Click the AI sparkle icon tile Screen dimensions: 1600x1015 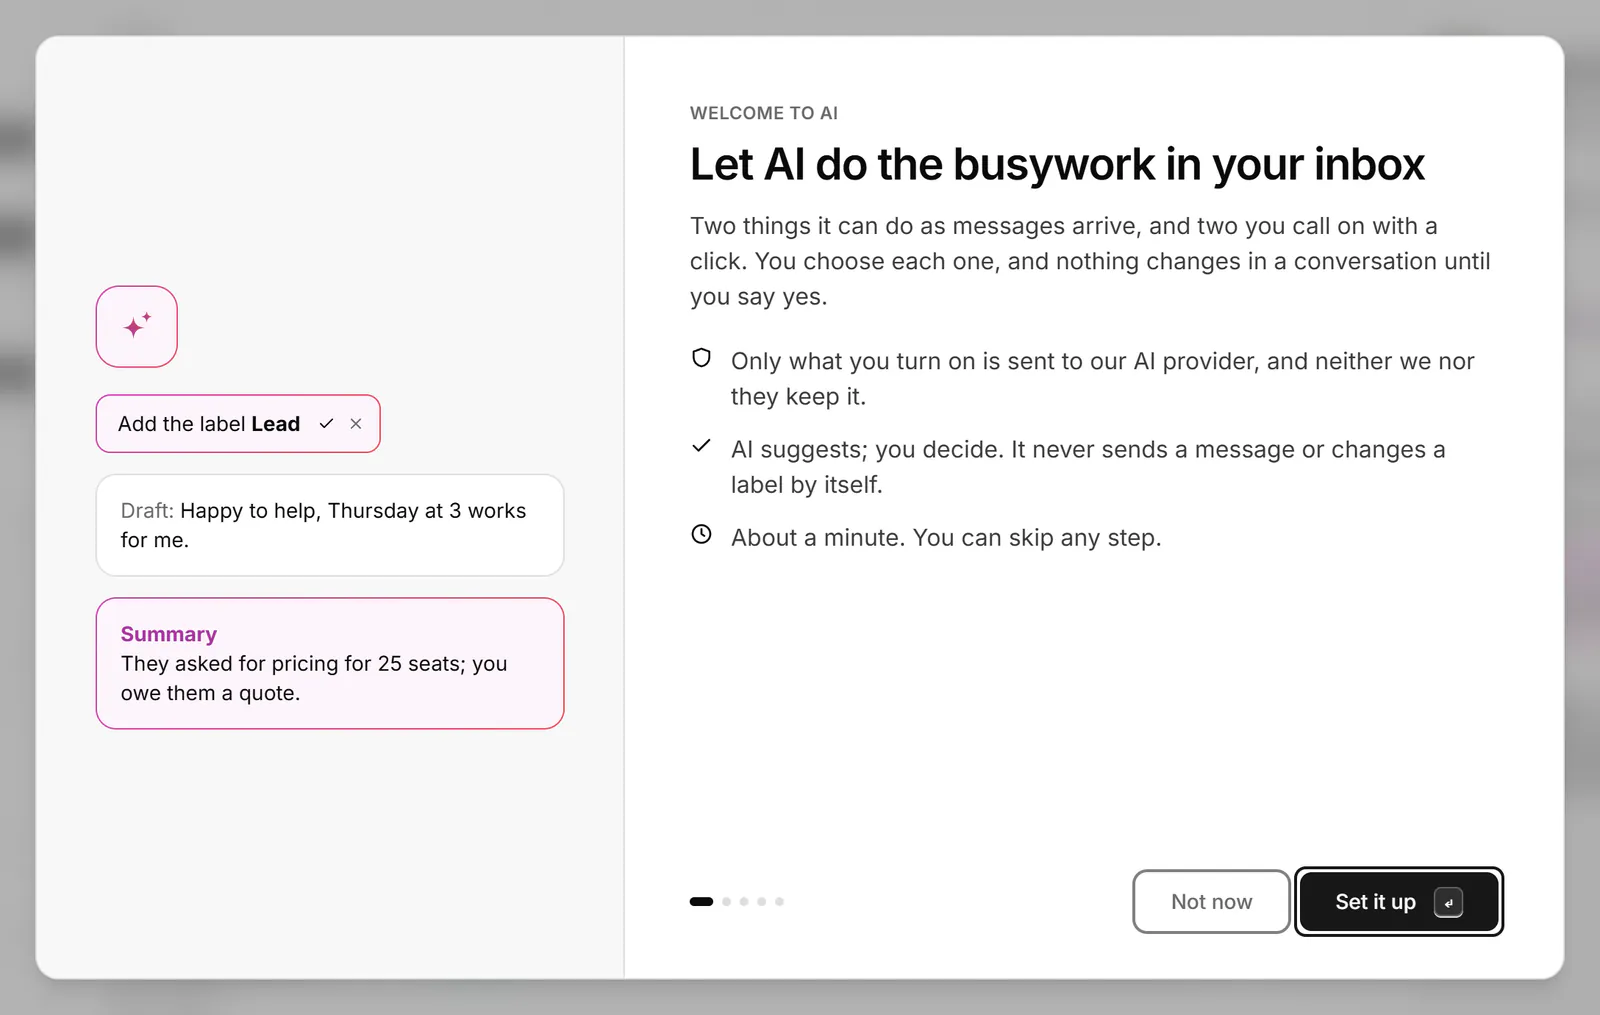click(137, 327)
